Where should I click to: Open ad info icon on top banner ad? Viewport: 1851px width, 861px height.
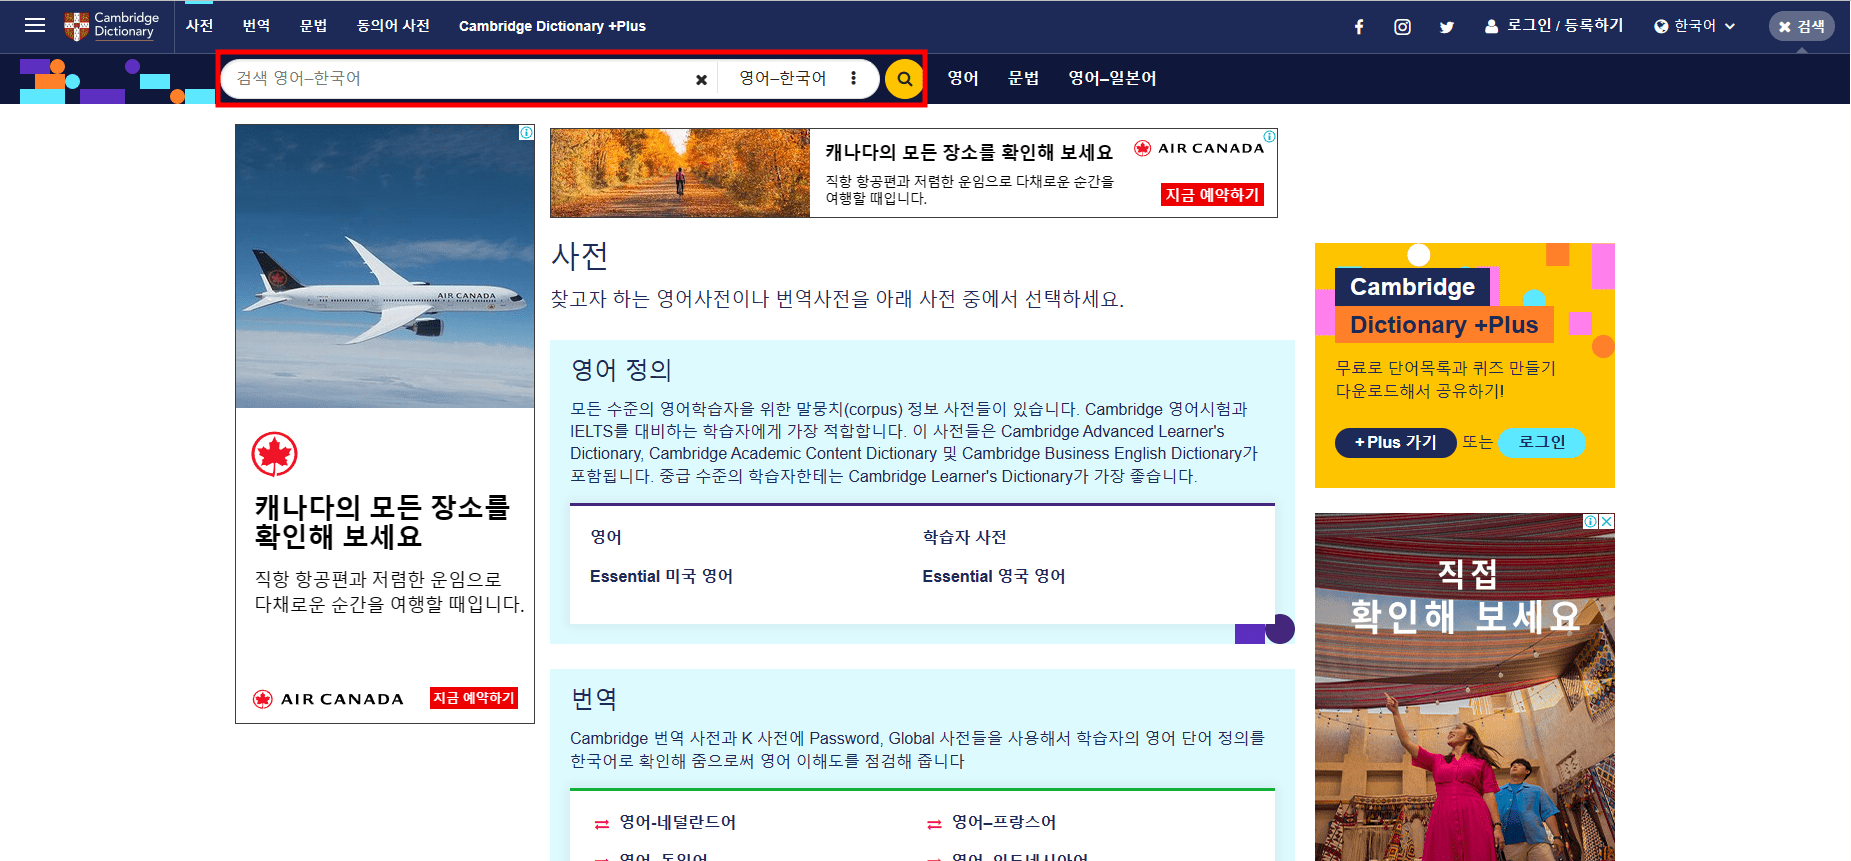1269,136
